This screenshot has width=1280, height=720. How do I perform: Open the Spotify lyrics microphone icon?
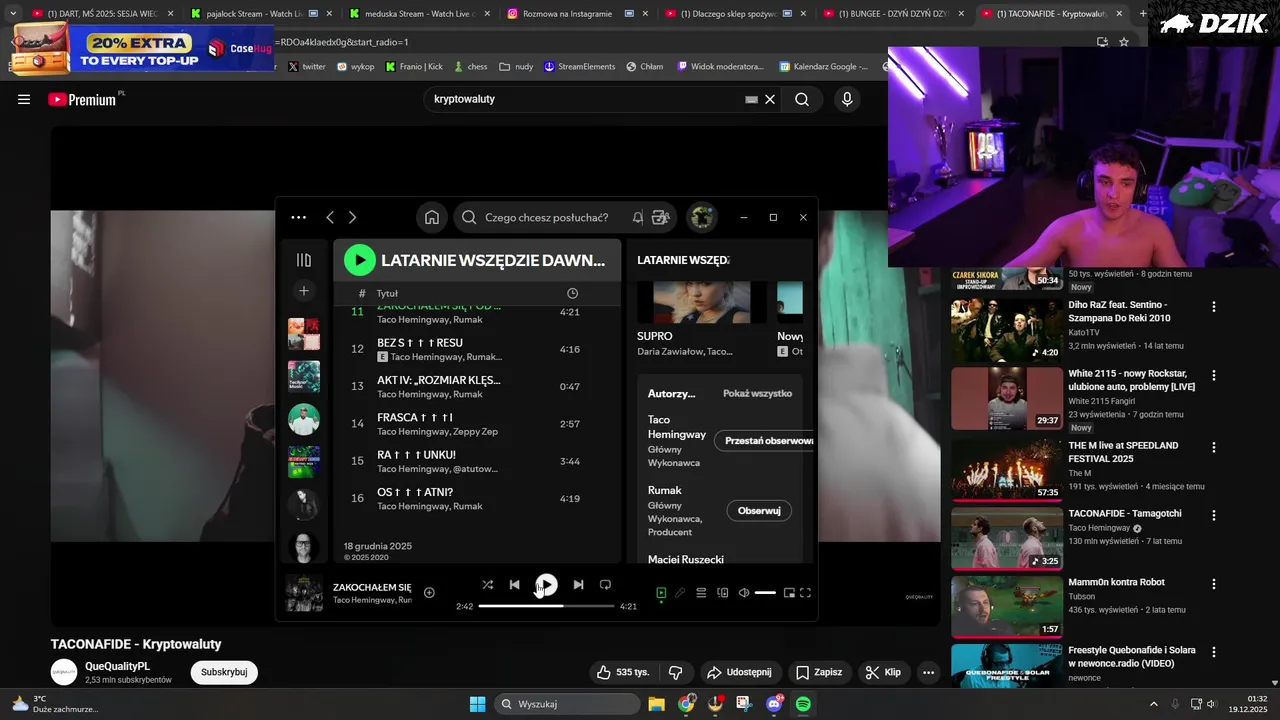[x=680, y=593]
